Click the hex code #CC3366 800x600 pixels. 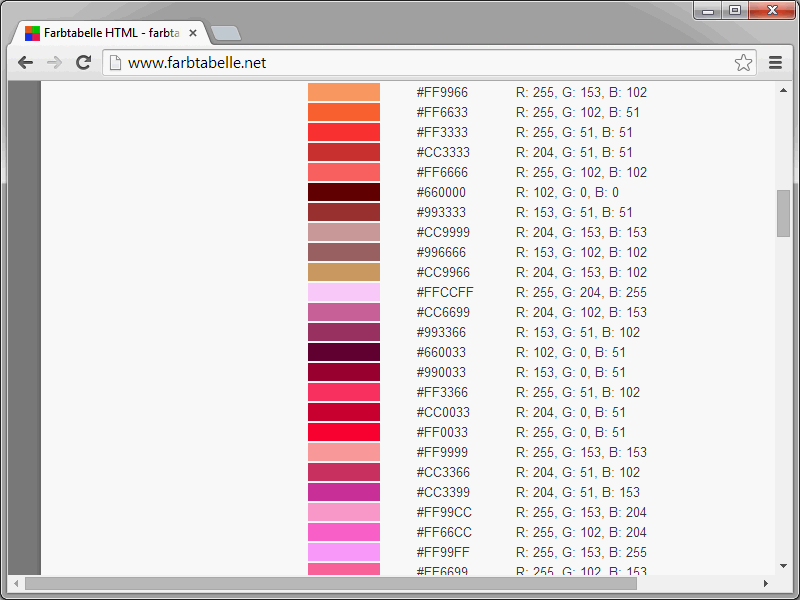443,472
